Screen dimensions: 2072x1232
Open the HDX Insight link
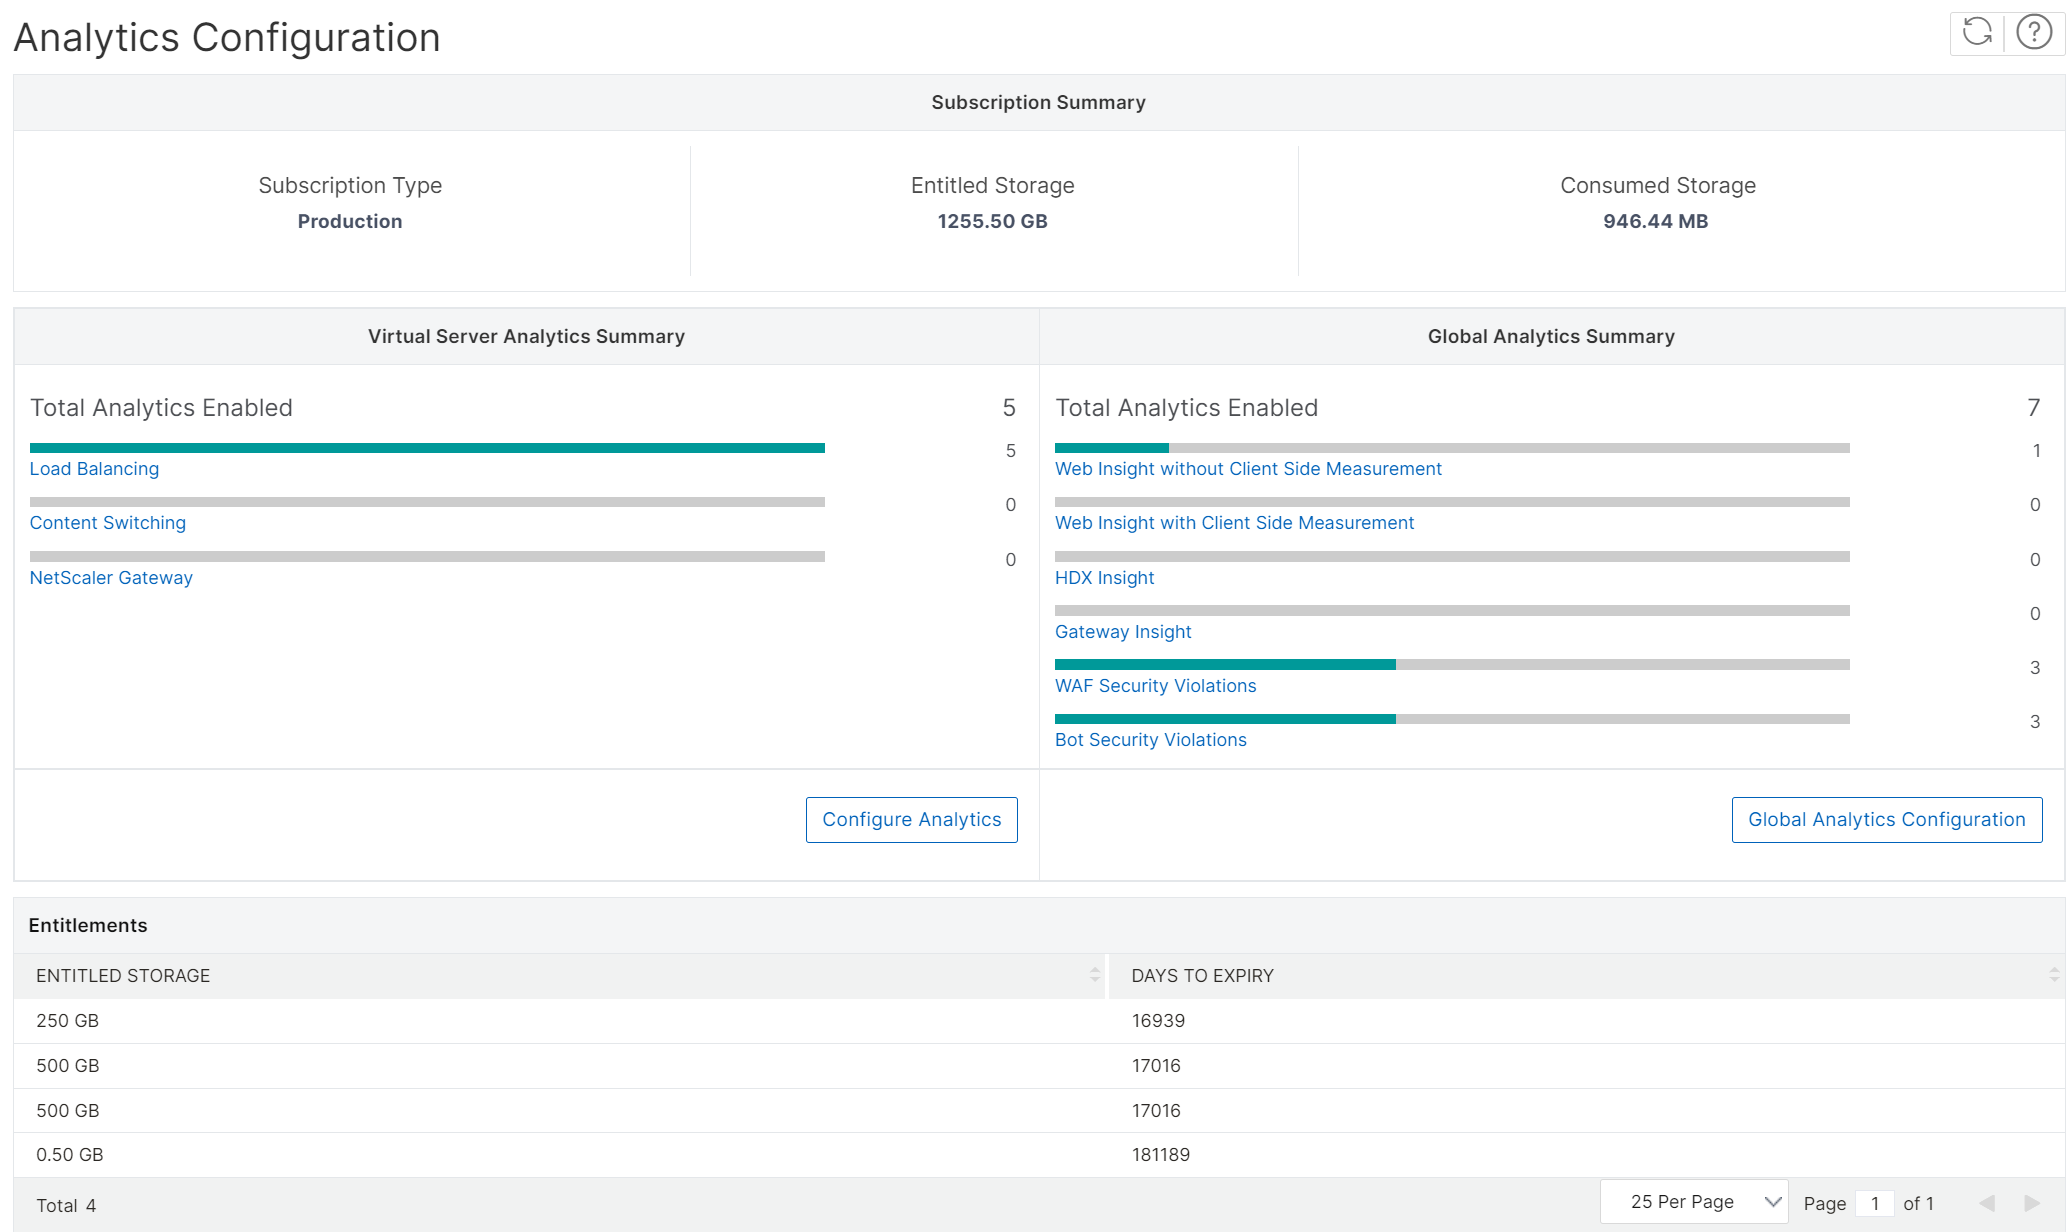click(x=1104, y=578)
